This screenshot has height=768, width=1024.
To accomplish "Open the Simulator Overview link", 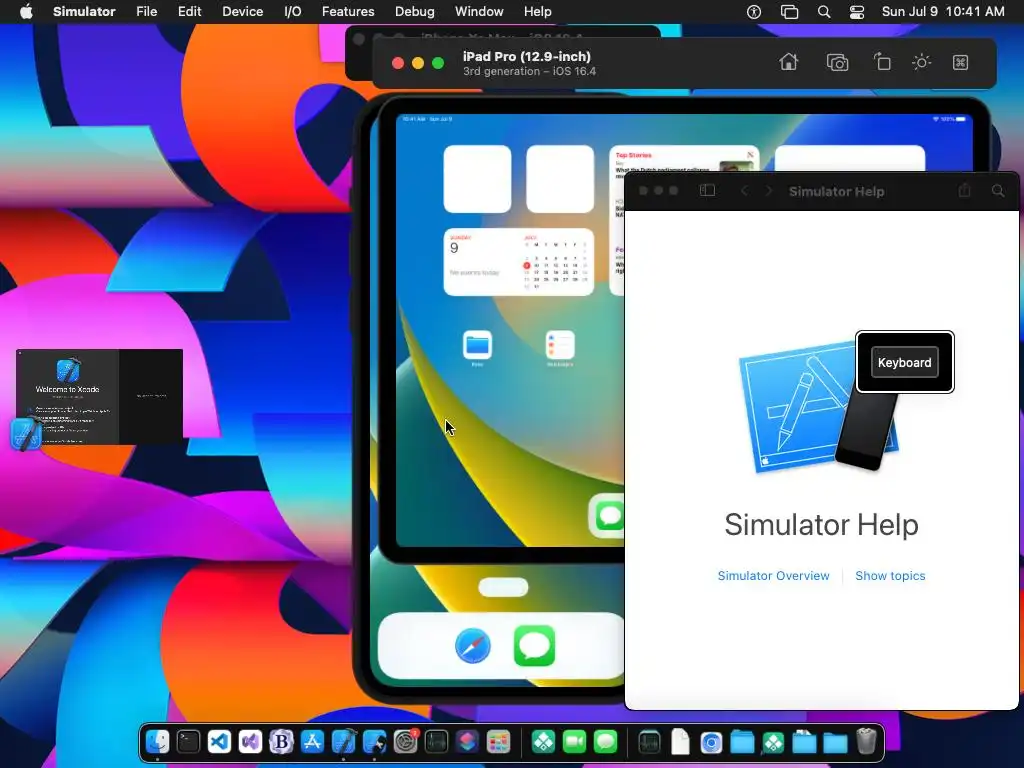I will (x=773, y=575).
